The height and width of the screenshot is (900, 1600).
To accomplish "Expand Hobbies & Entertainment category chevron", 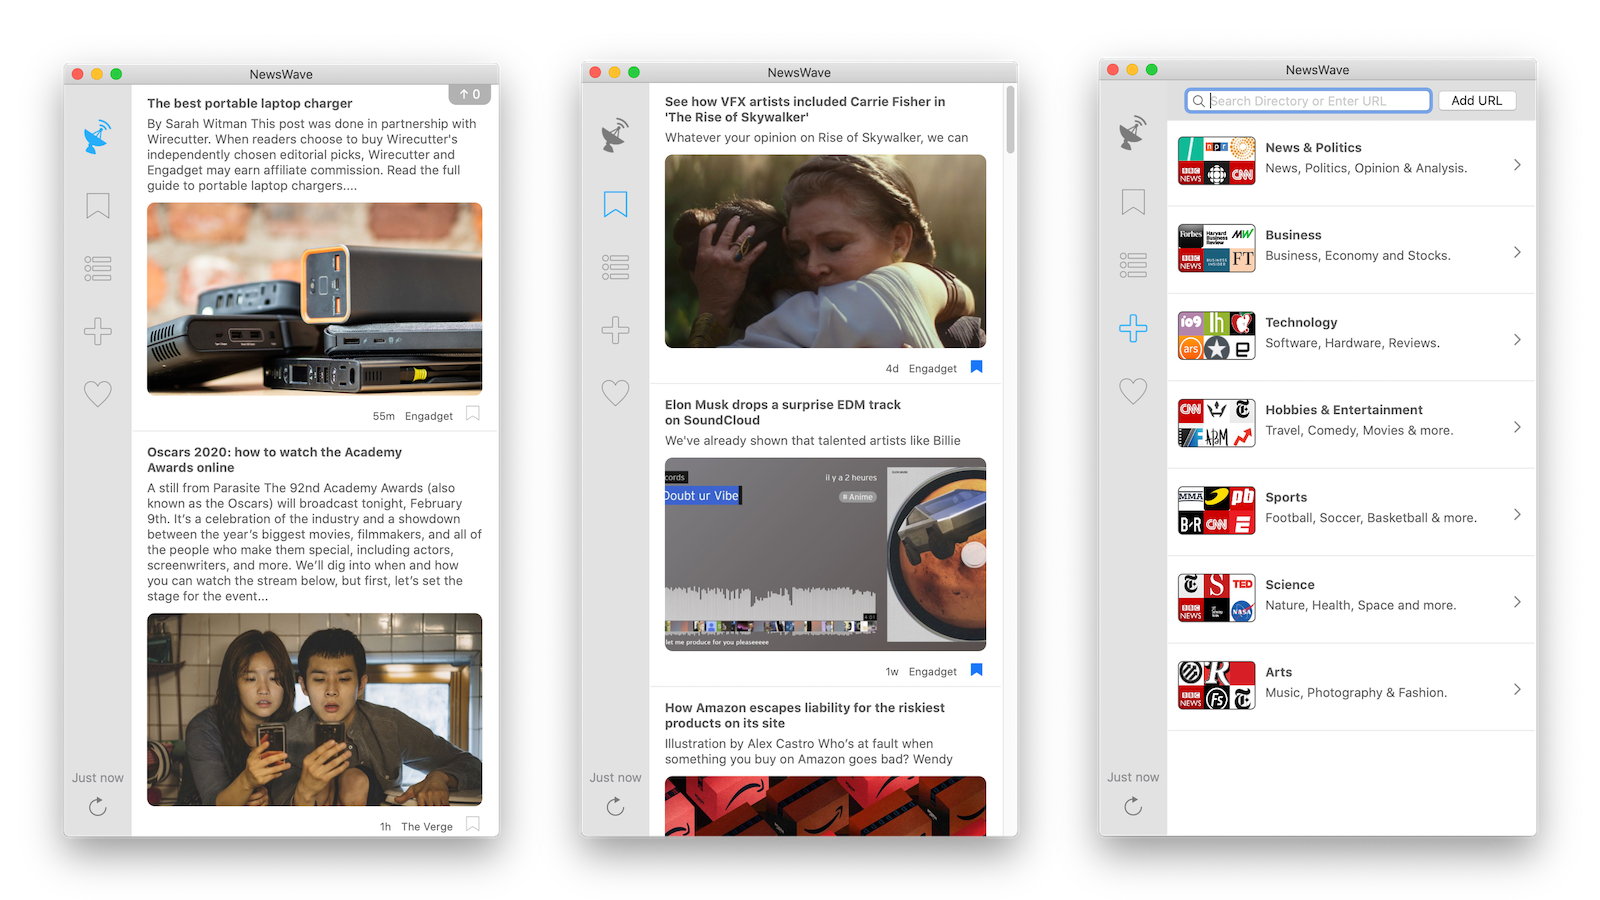I will (x=1517, y=427).
